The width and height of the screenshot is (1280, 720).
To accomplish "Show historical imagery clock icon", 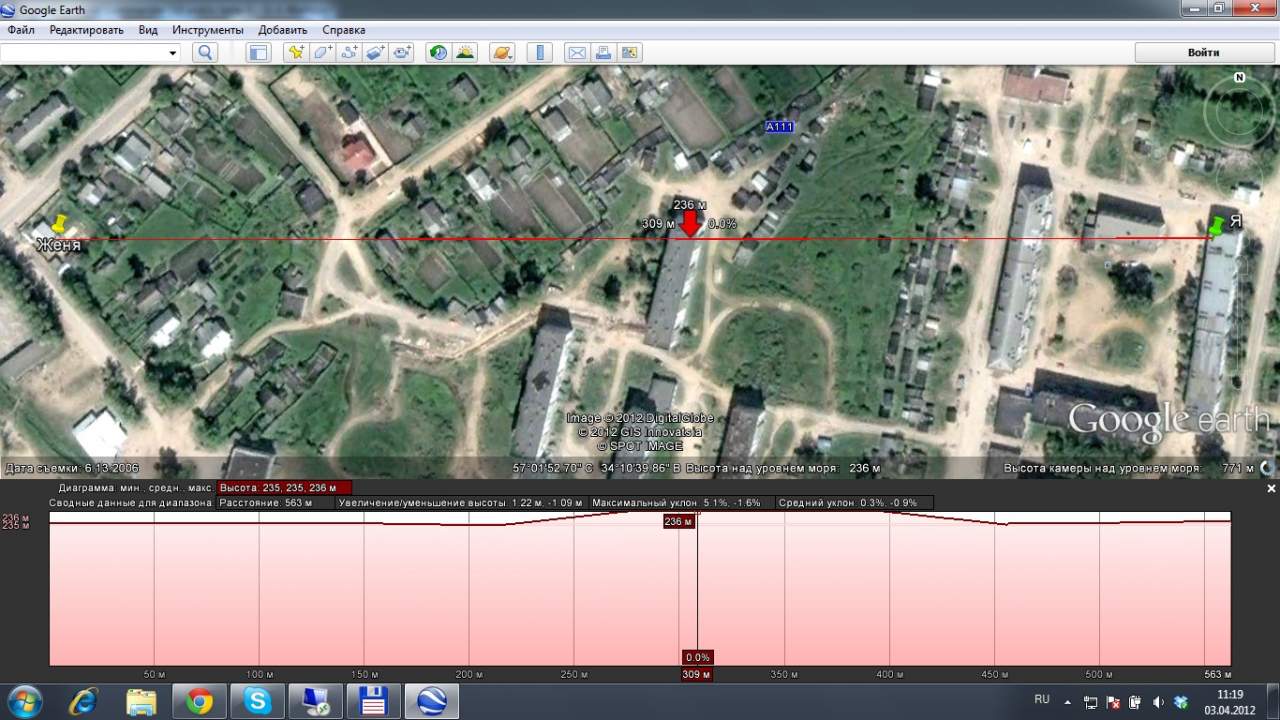I will 438,53.
